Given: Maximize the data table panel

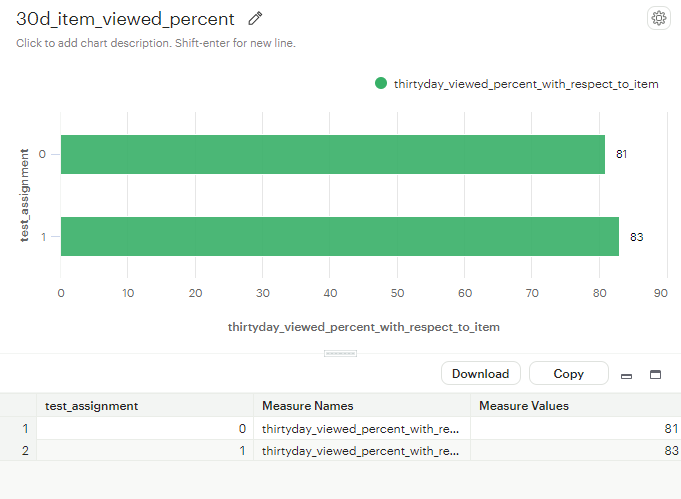Looking at the screenshot, I should [656, 375].
